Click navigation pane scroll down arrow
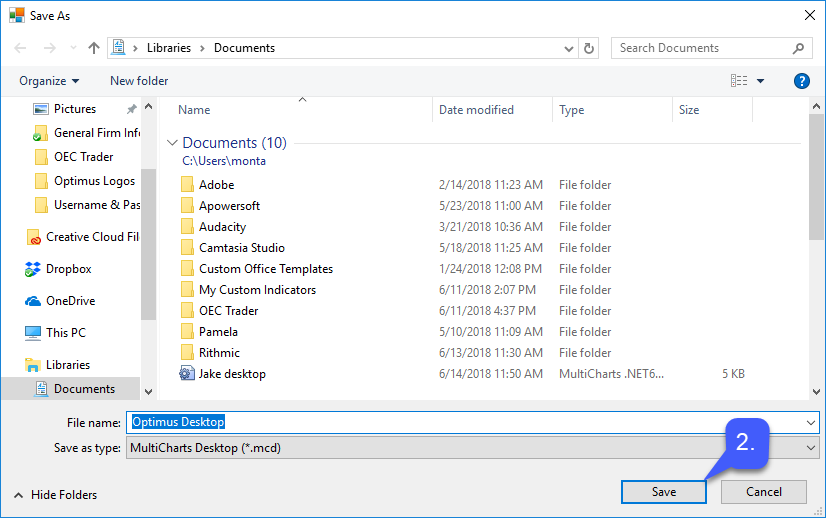 [149, 392]
